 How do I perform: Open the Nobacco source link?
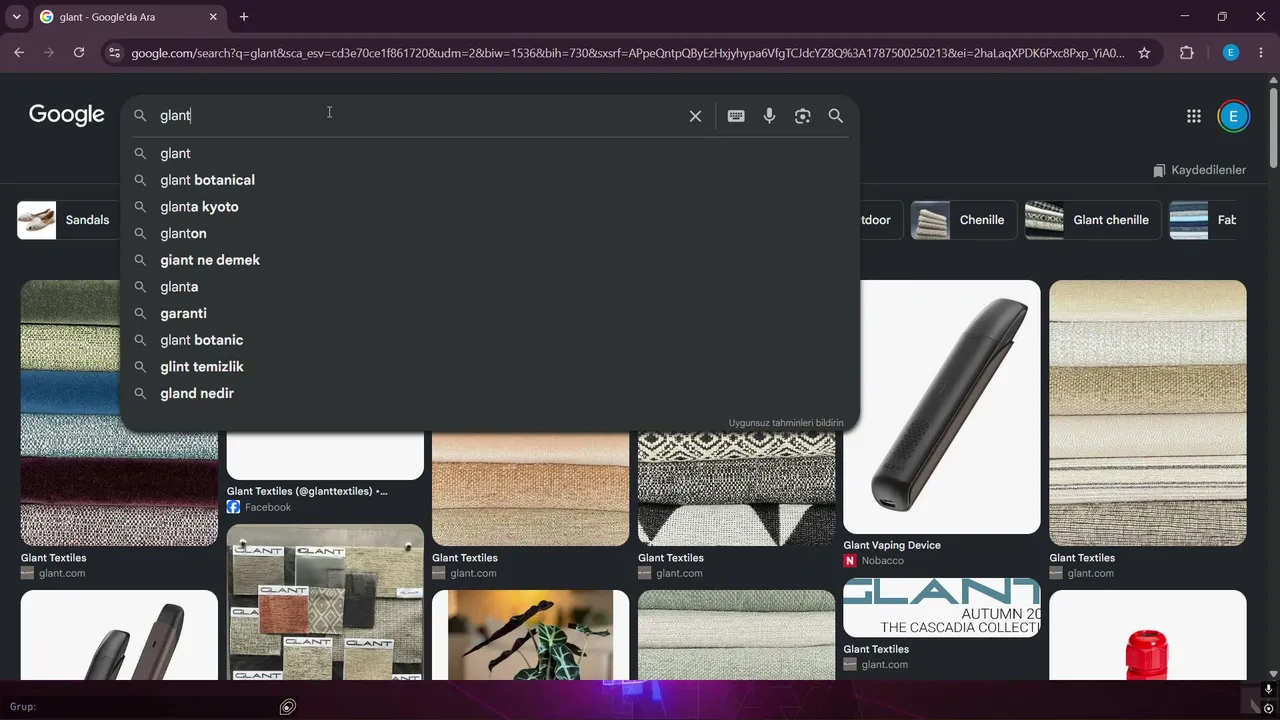883,561
